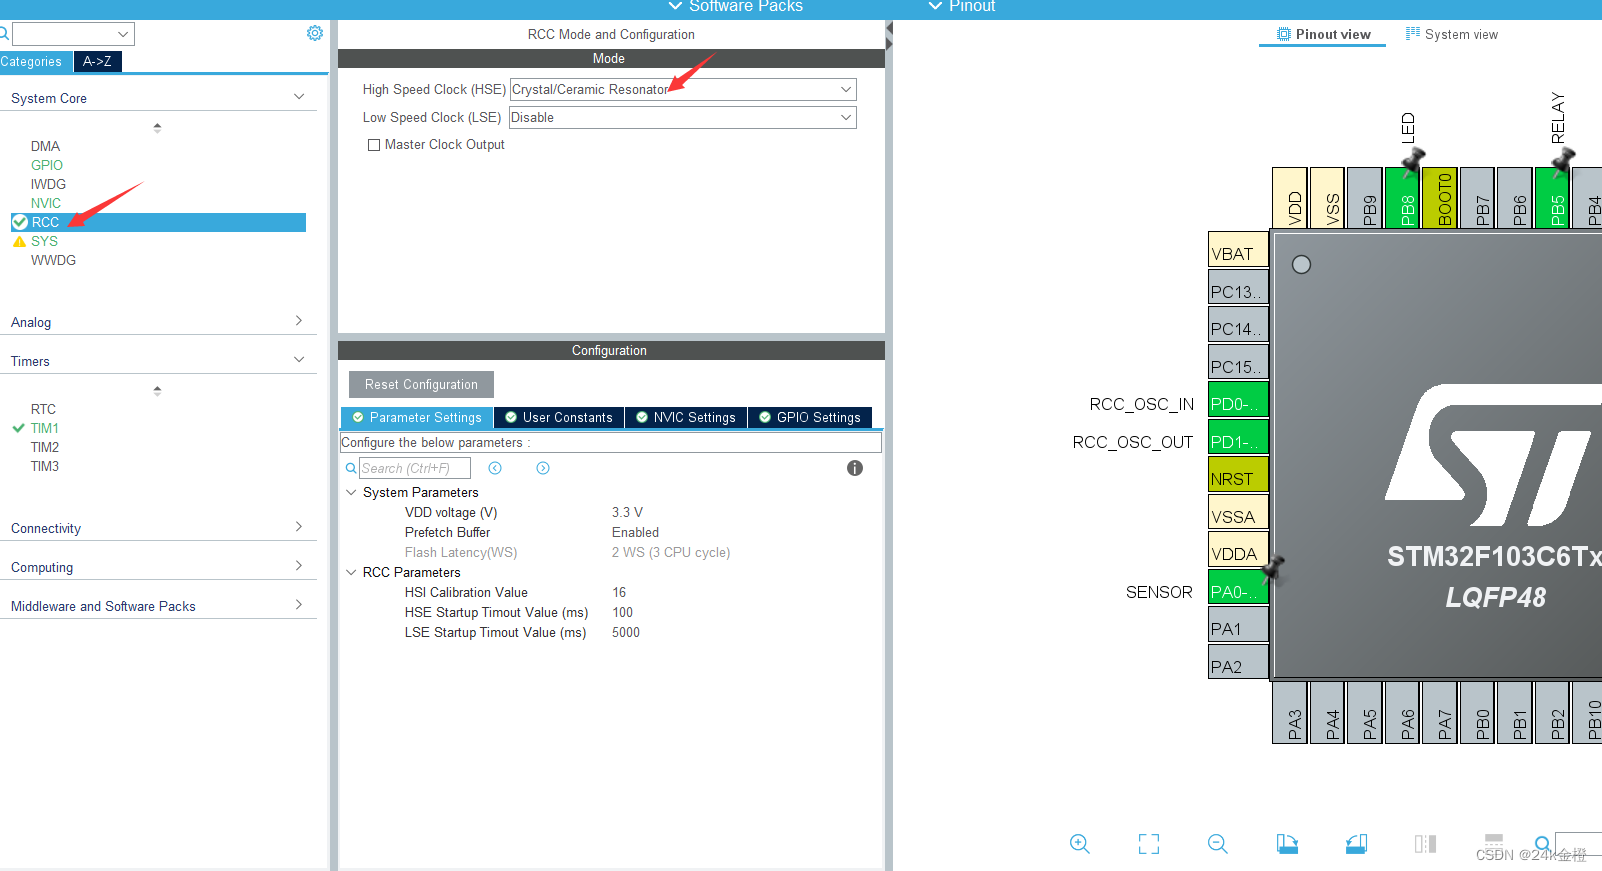Image resolution: width=1602 pixels, height=871 pixels.
Task: Enable Master Clock Output checkbox
Action: (x=374, y=145)
